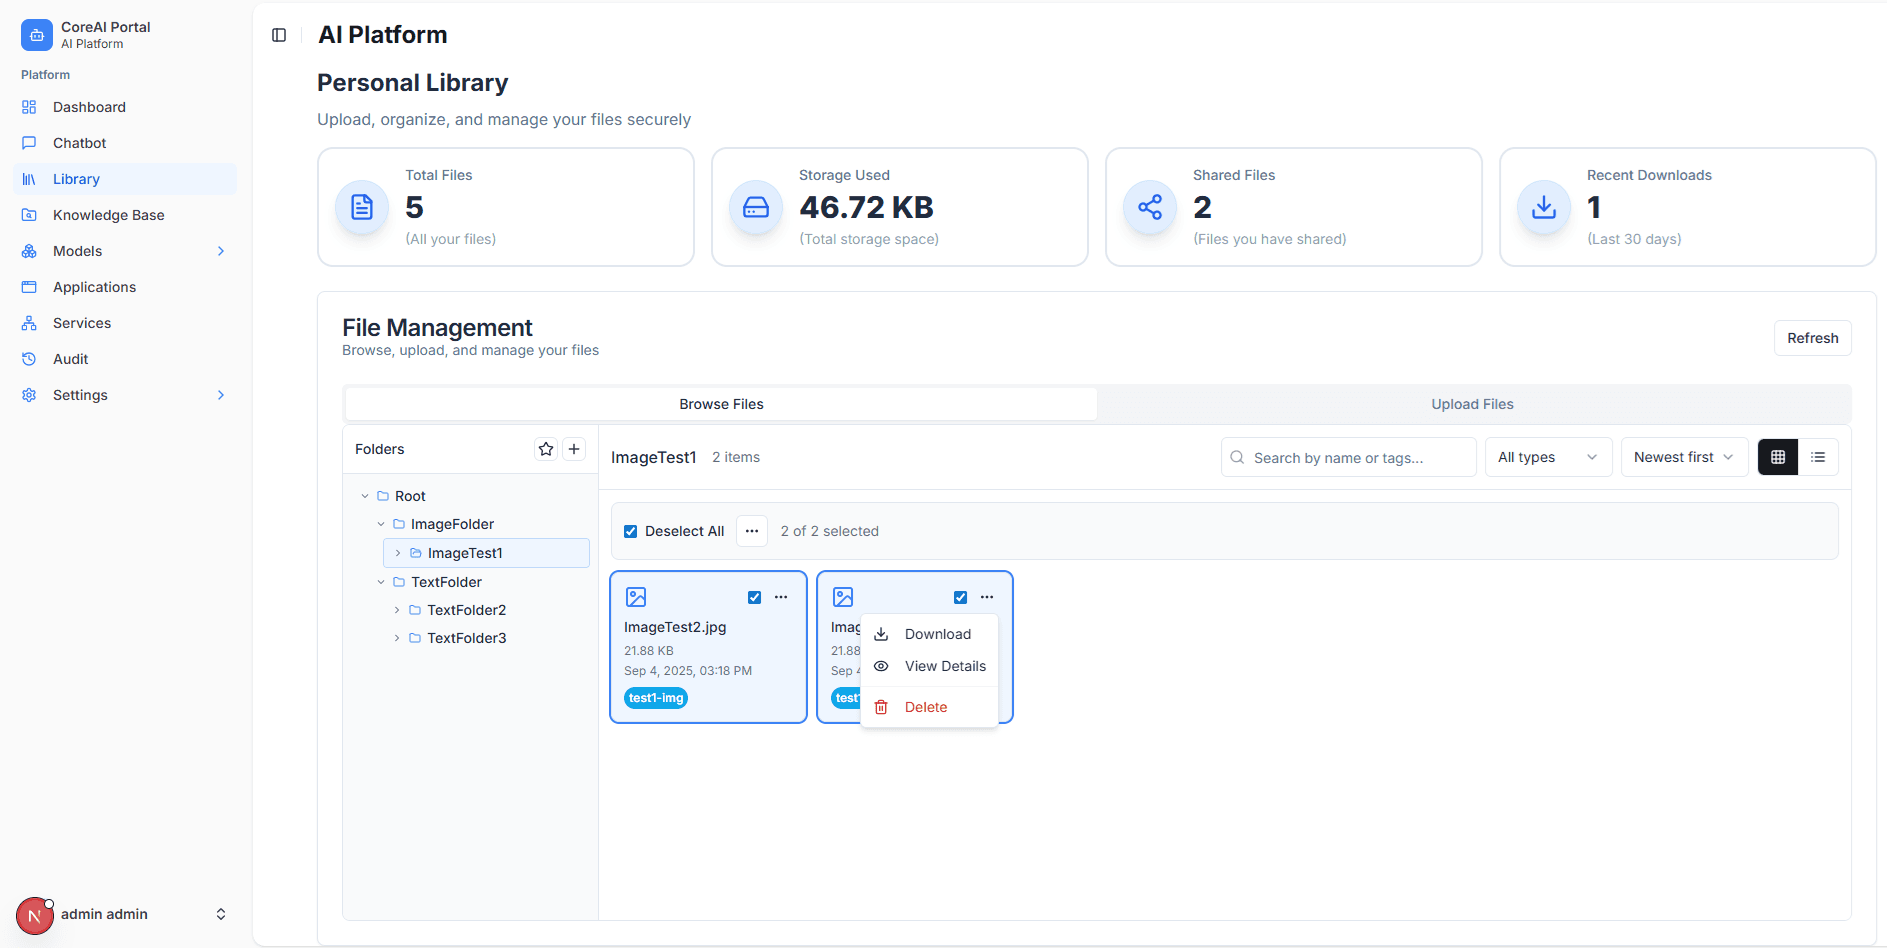
Task: Uncheck the Deselect All checkbox
Action: 631,531
